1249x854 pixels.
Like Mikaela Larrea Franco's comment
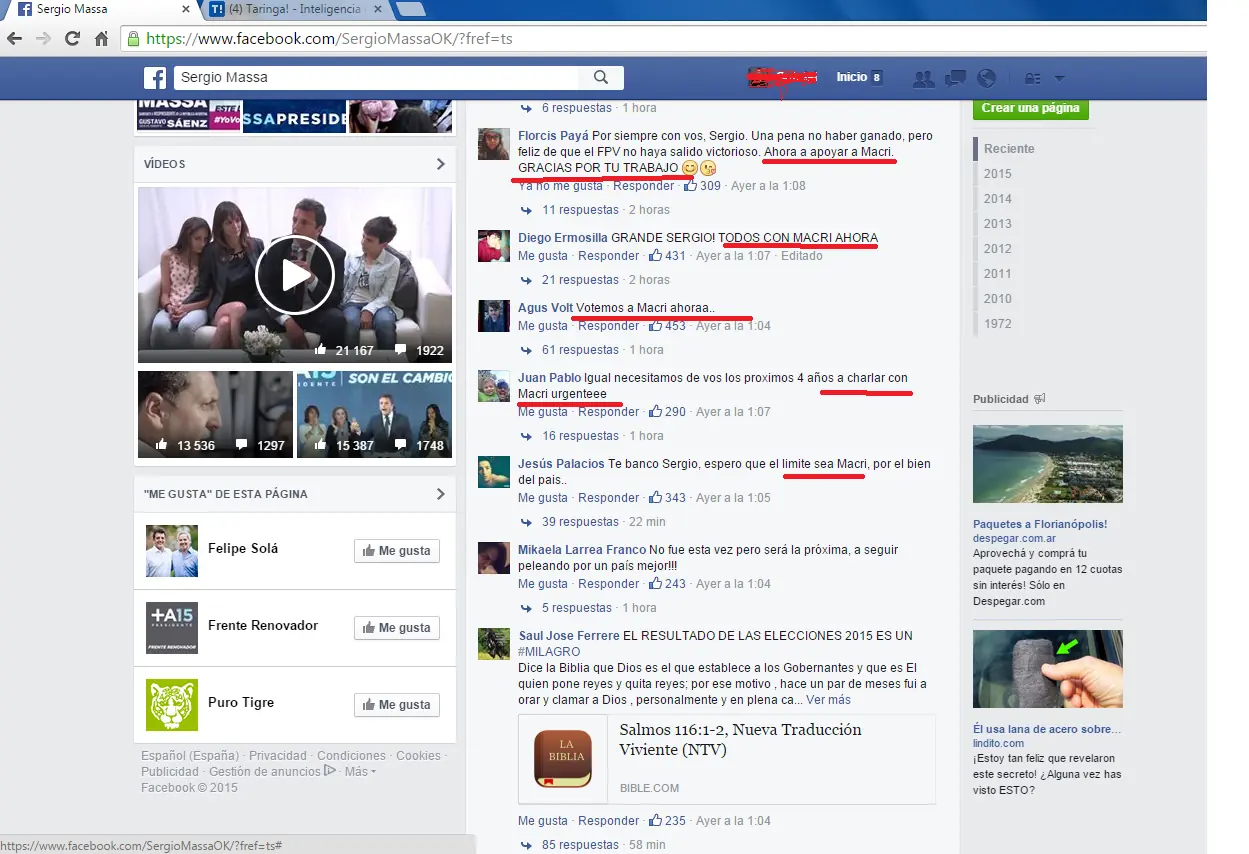point(543,584)
